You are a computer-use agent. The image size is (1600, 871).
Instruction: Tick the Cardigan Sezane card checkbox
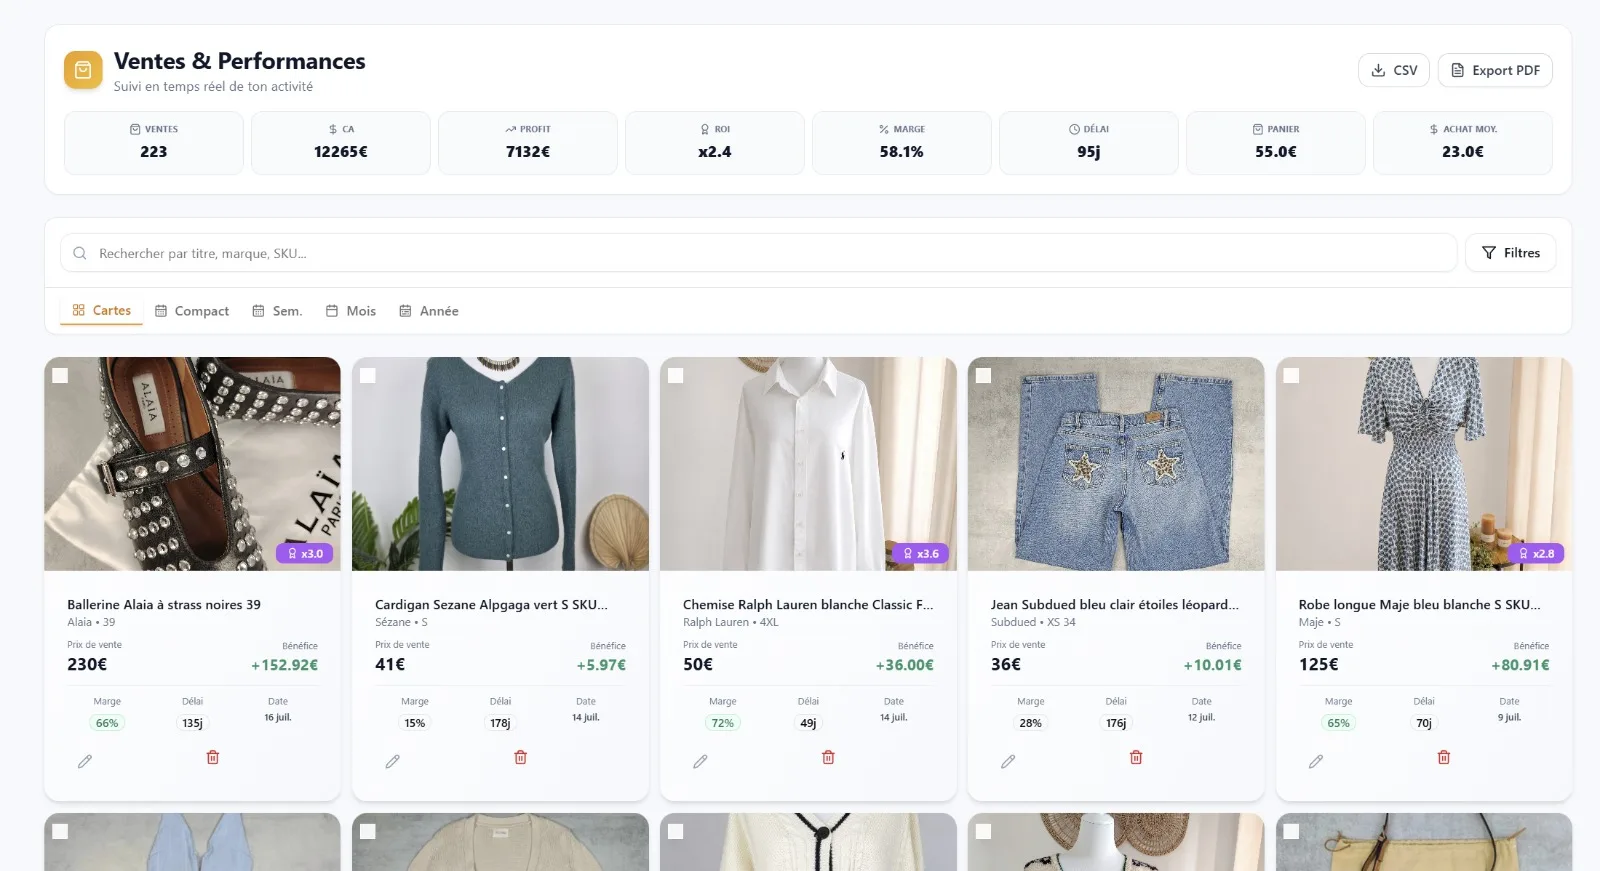(368, 375)
